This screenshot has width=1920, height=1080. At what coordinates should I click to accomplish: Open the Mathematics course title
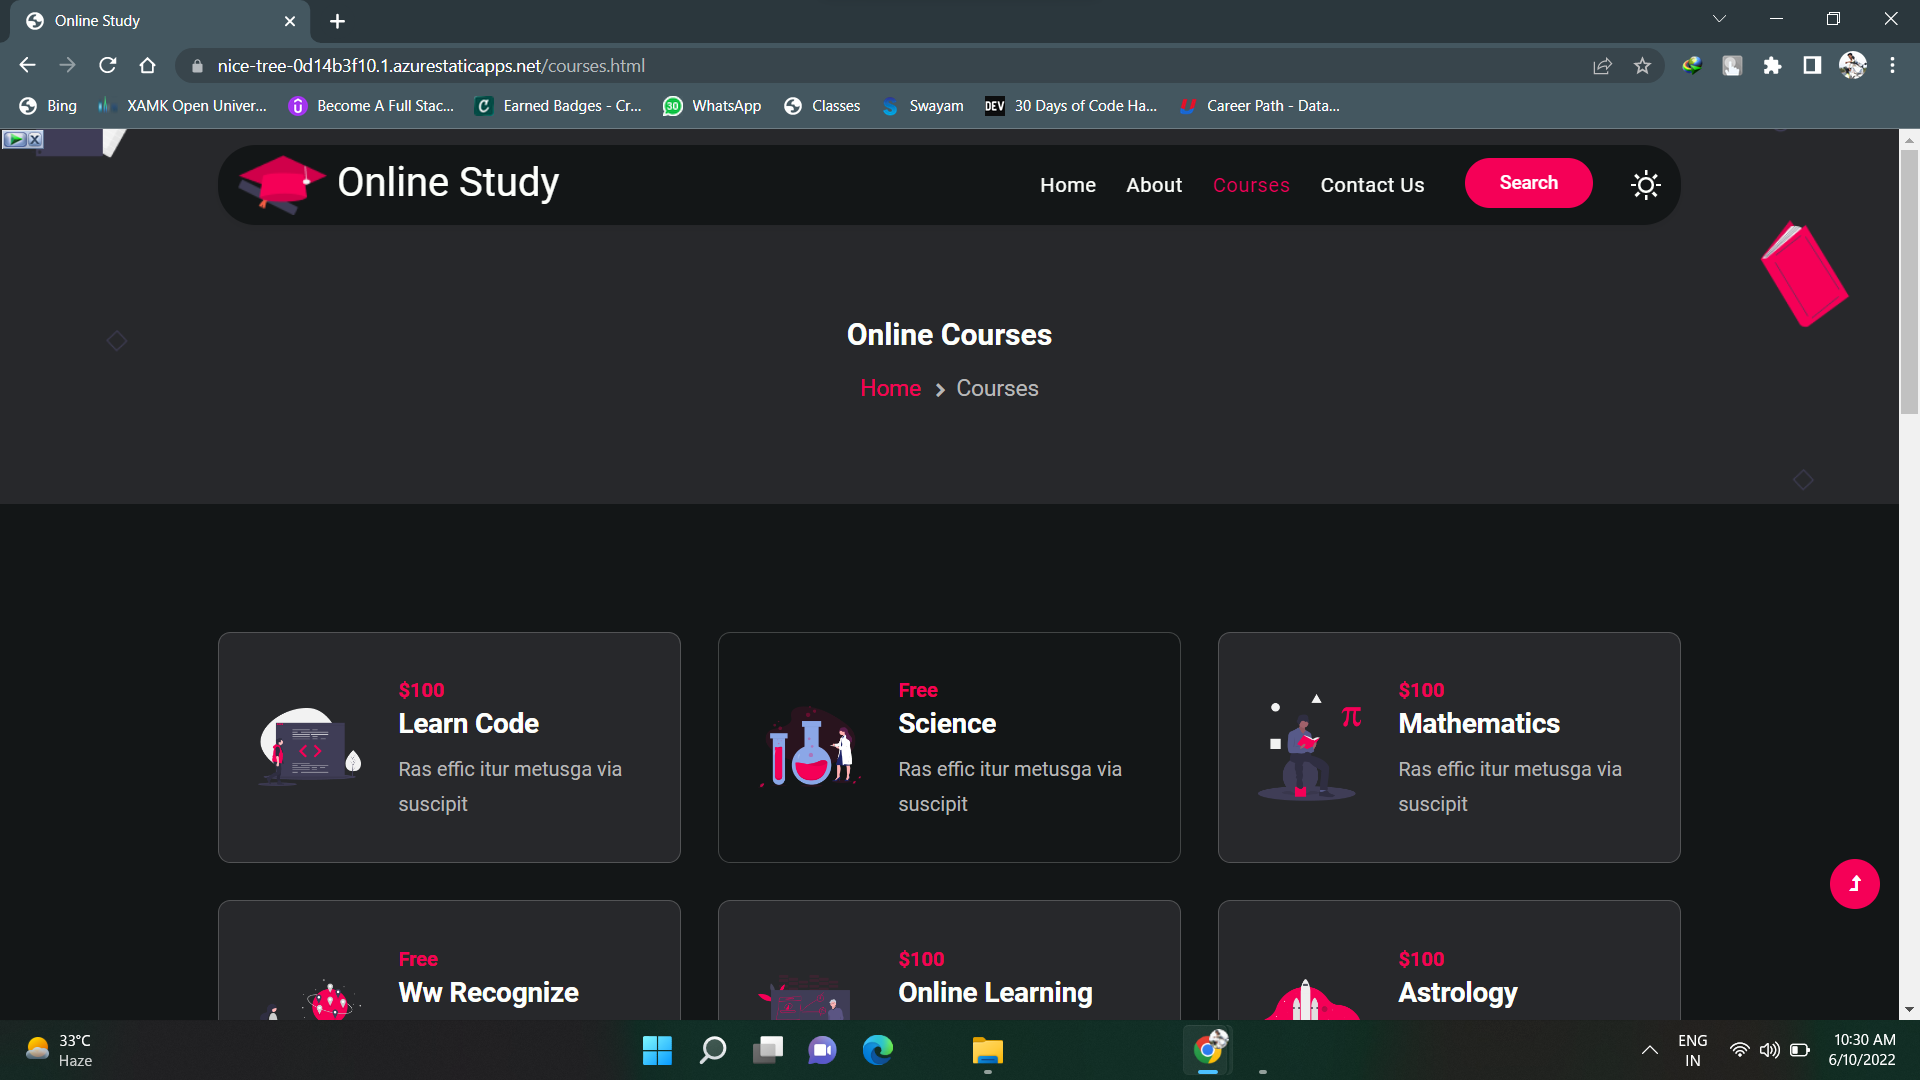click(x=1478, y=723)
